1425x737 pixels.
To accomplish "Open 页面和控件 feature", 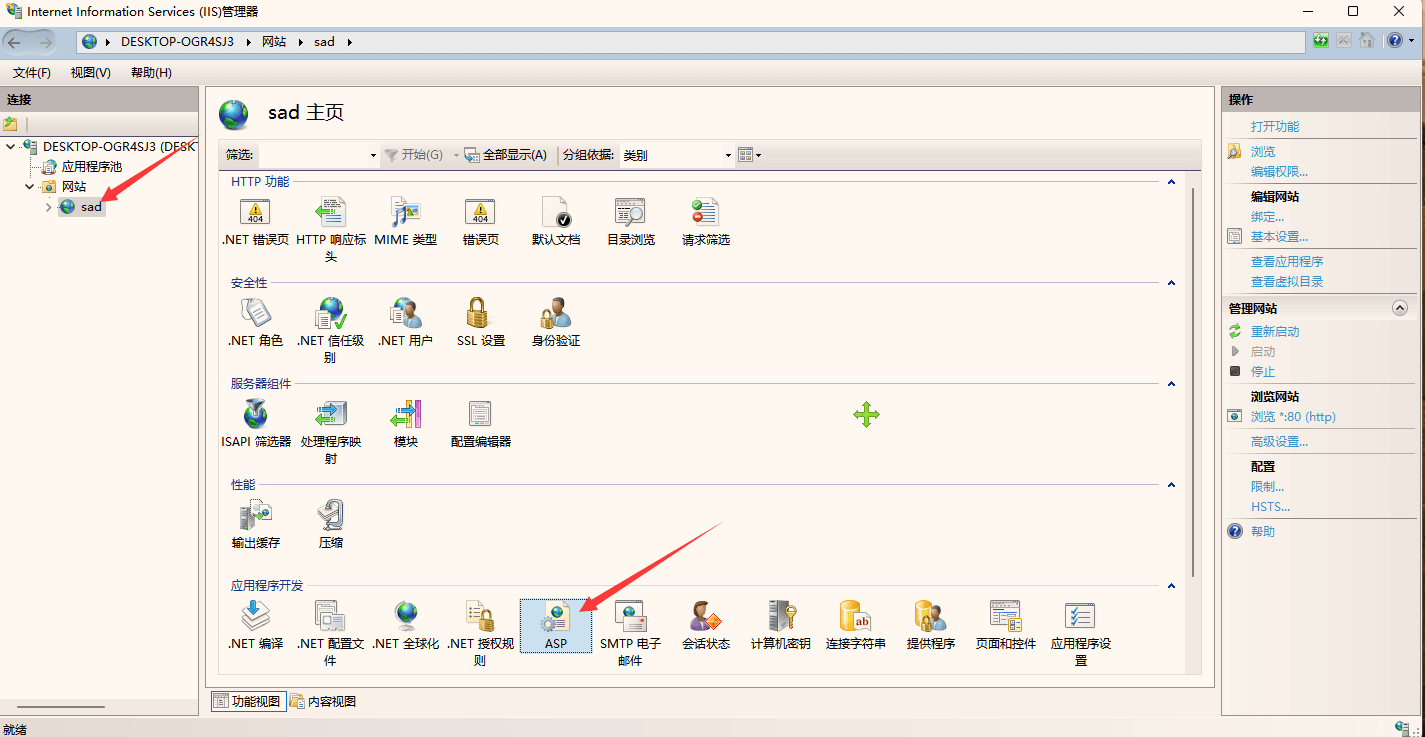I will tap(1006, 626).
